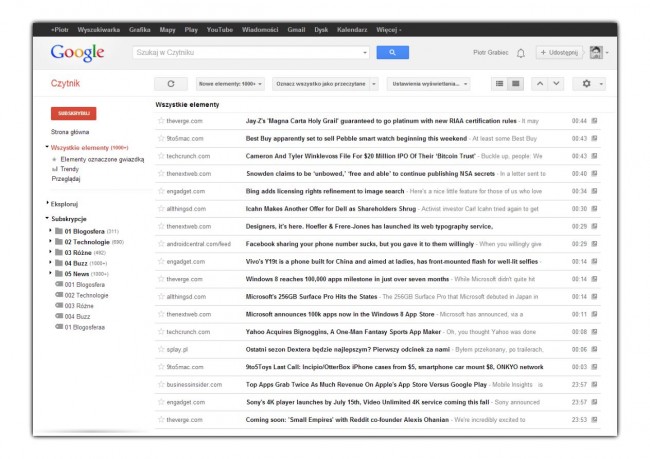Click the 01 Blogosfera folder icon
This screenshot has height=459, width=650.
59,231
